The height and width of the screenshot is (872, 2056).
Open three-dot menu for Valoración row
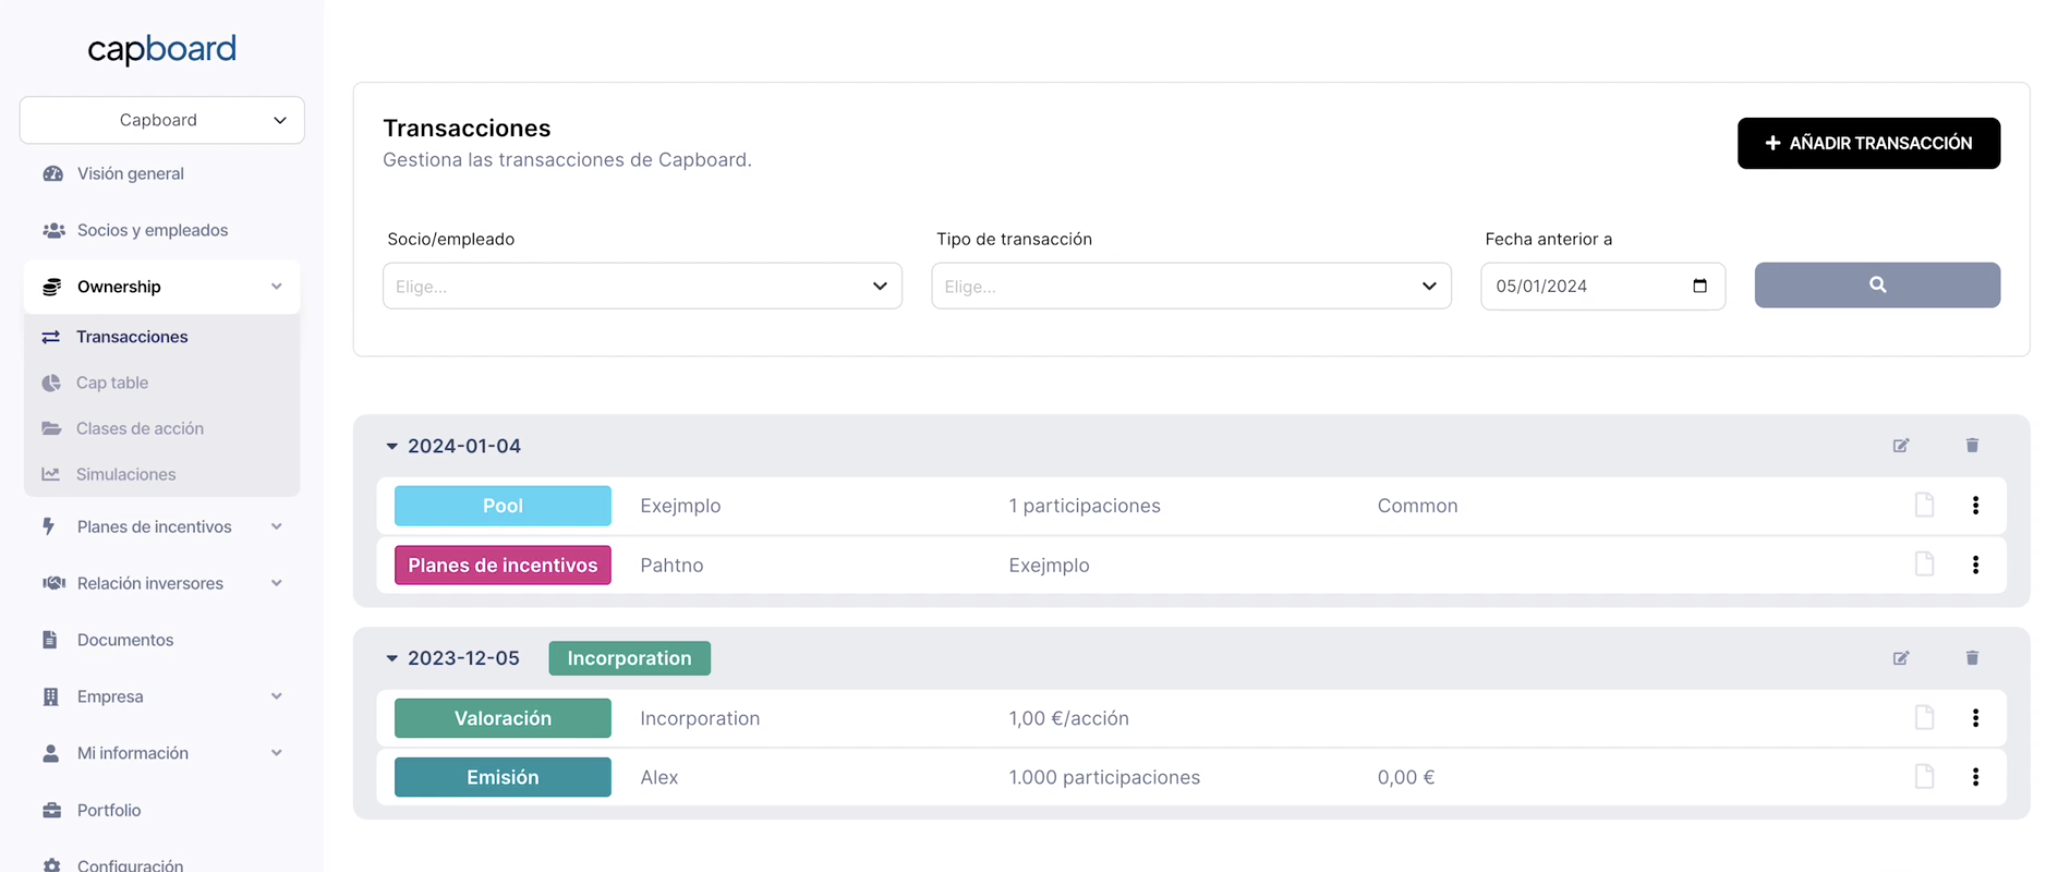coord(1975,717)
